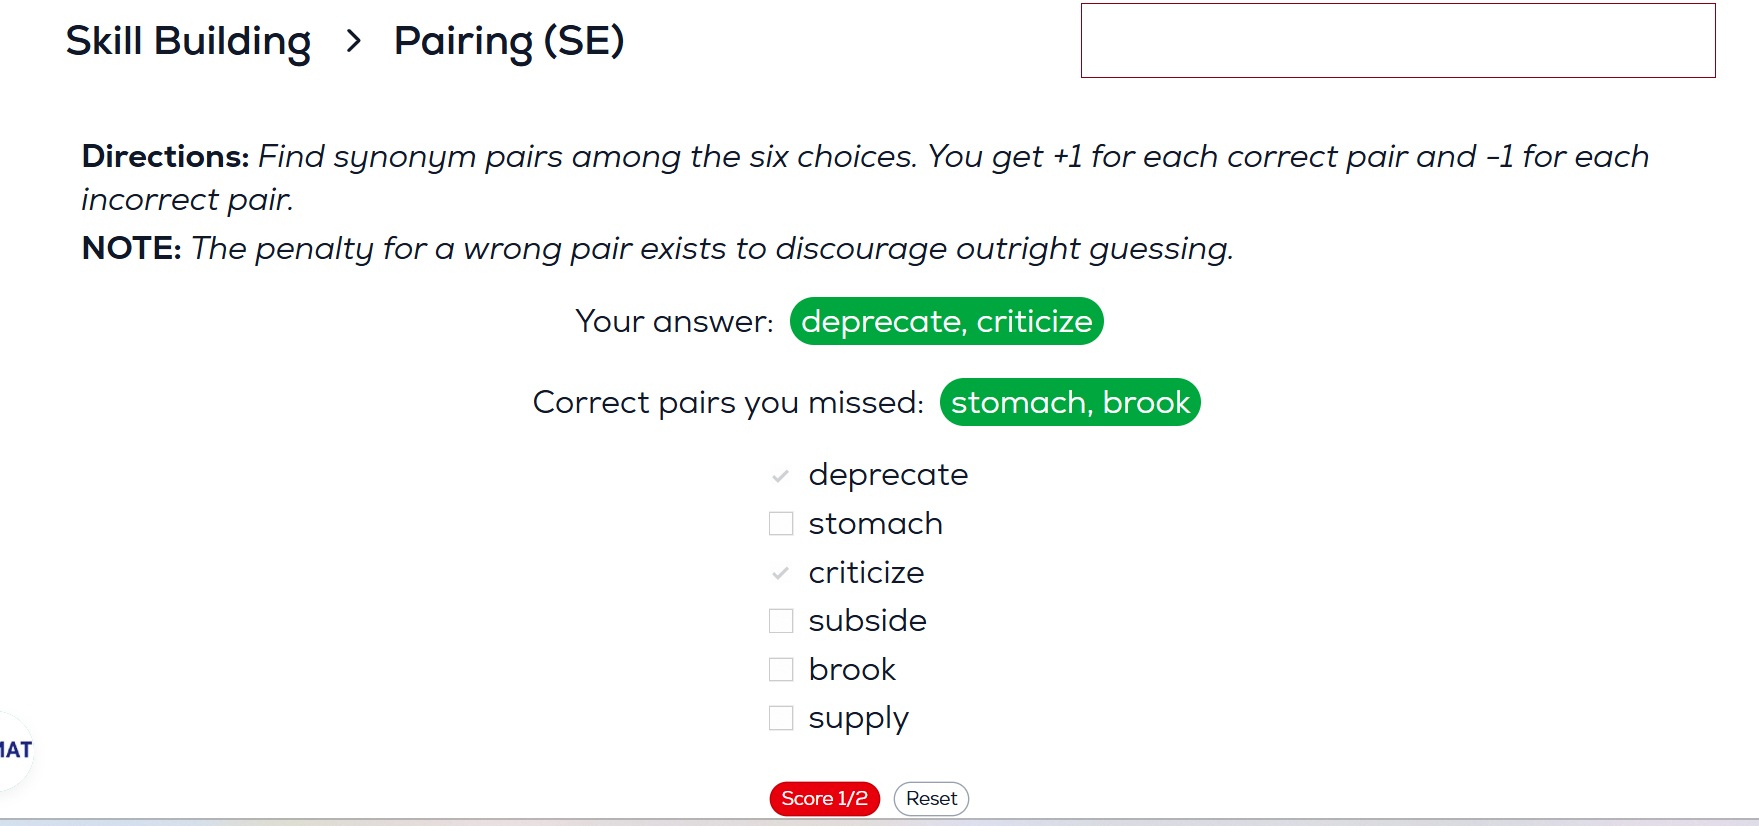Check the box next to brook

pos(781,670)
